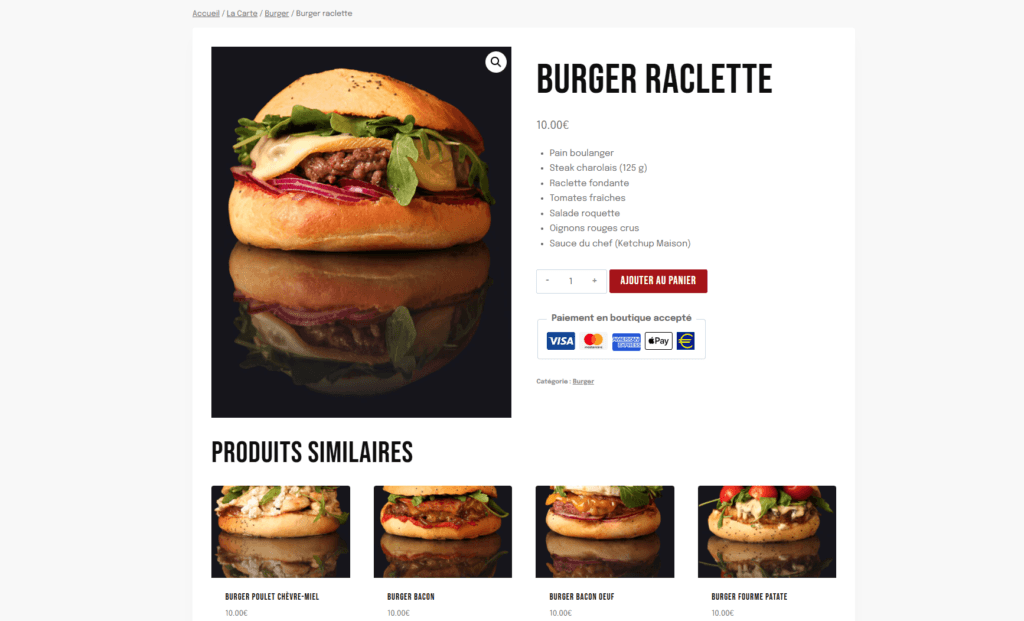Click the Apple Pay payment icon
Viewport: 1024px width, 621px height.
pyautogui.click(x=658, y=341)
